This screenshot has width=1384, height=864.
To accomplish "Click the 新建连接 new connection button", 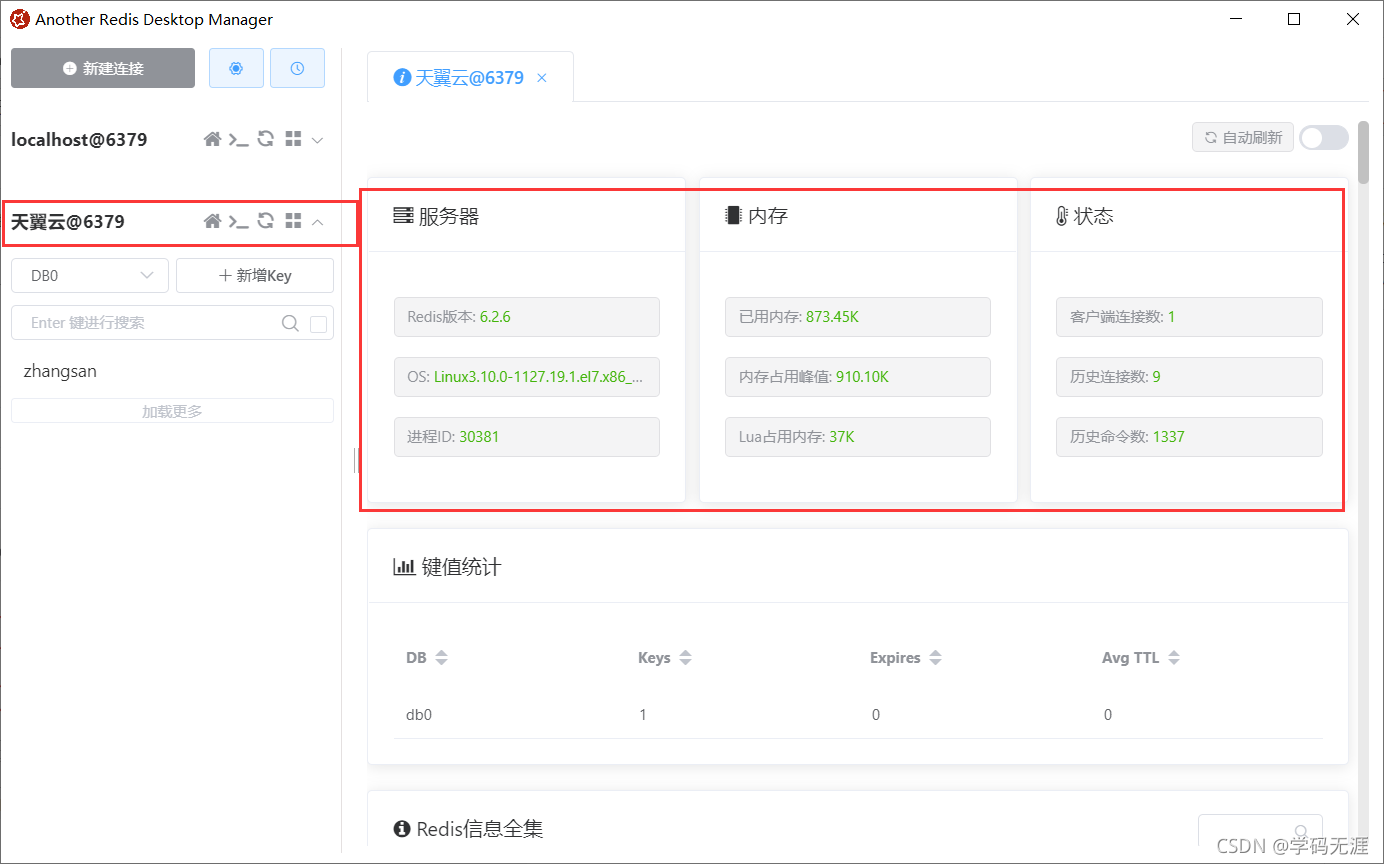I will (103, 68).
